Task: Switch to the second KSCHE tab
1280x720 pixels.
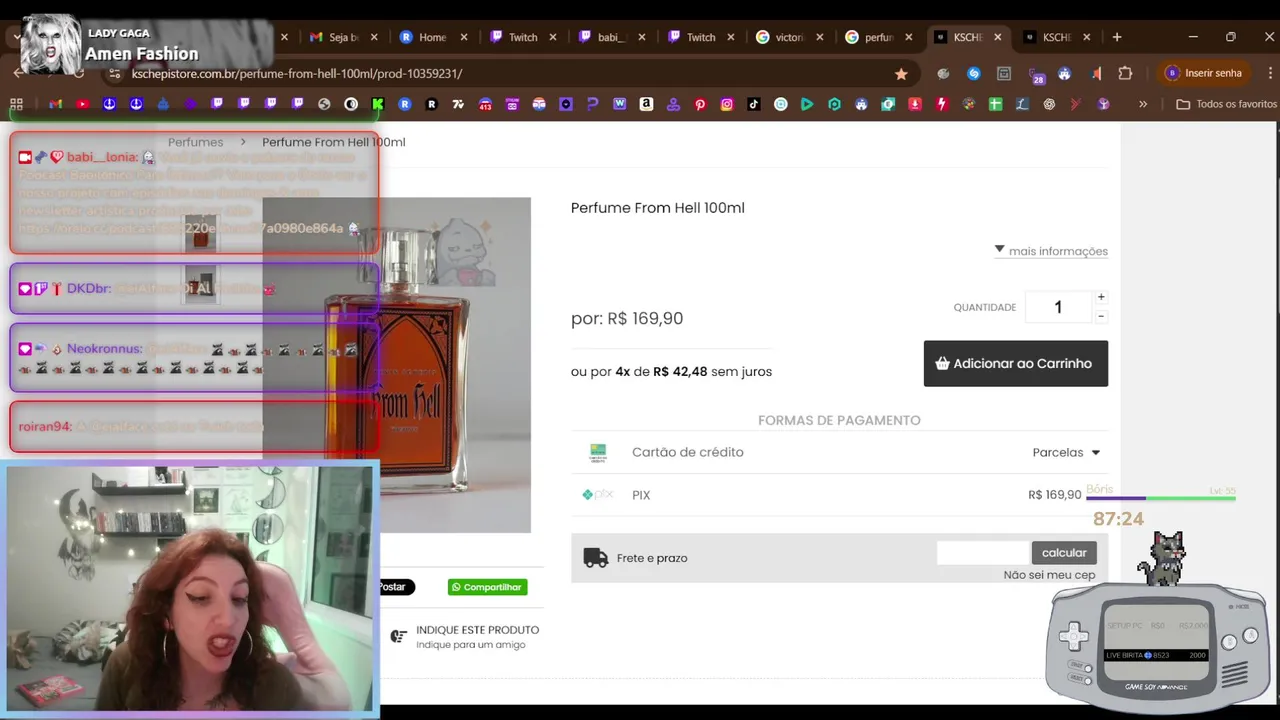Action: (1056, 37)
